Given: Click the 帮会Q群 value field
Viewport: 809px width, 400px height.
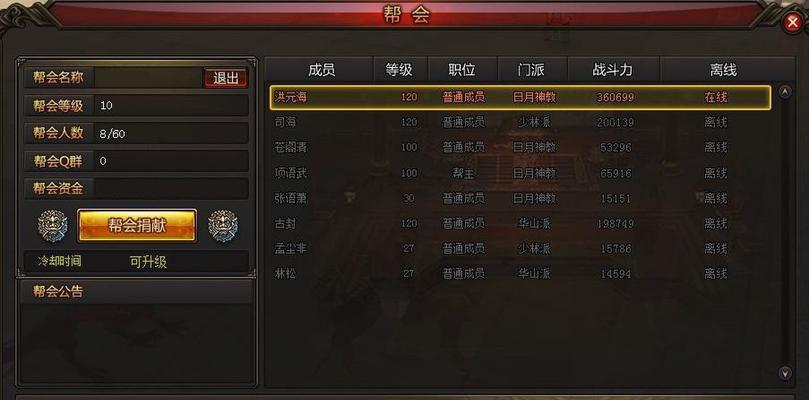Looking at the screenshot, I should (x=171, y=161).
